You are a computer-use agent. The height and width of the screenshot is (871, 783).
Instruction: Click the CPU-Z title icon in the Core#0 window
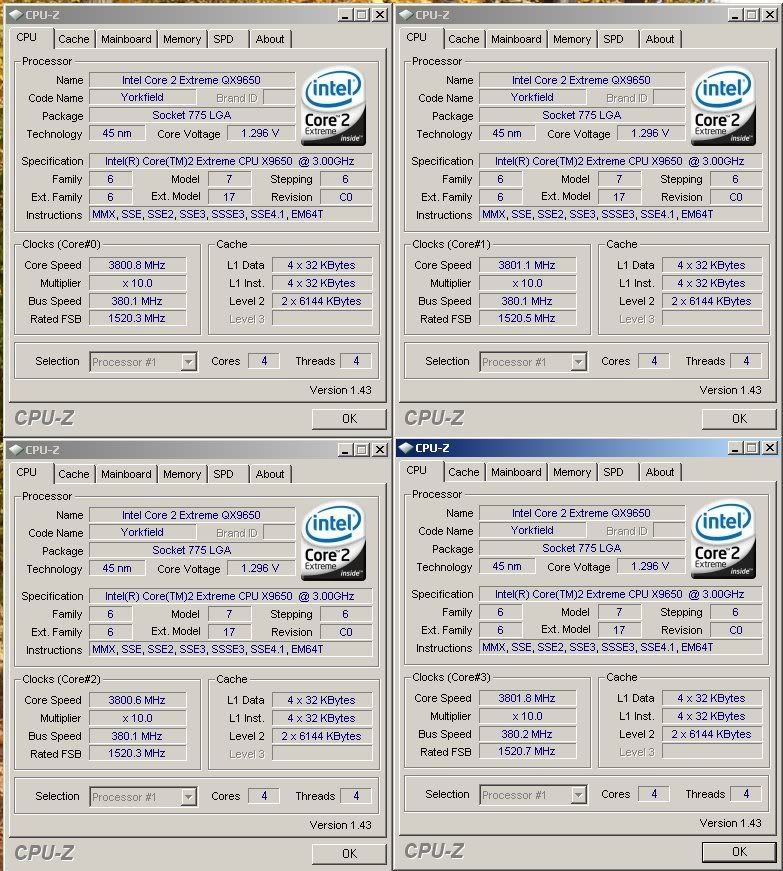click(x=16, y=15)
